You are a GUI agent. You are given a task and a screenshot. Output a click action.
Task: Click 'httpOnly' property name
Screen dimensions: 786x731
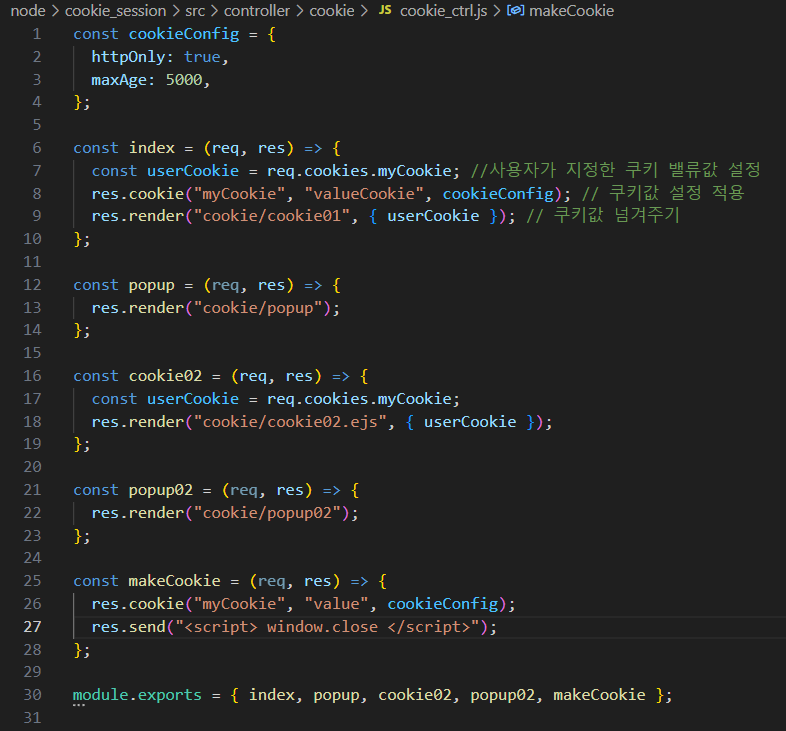point(128,57)
